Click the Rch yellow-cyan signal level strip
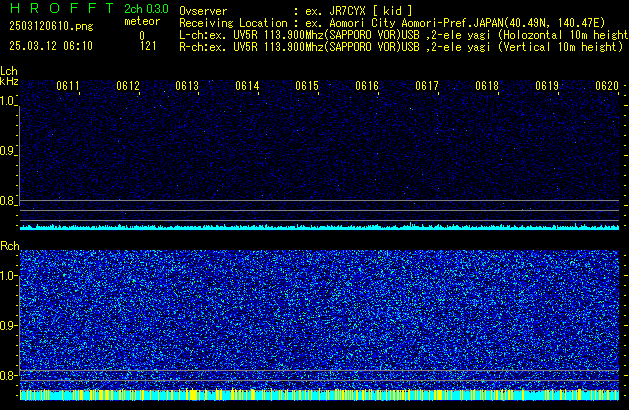Viewport: 629px width, 410px height. tap(319, 395)
